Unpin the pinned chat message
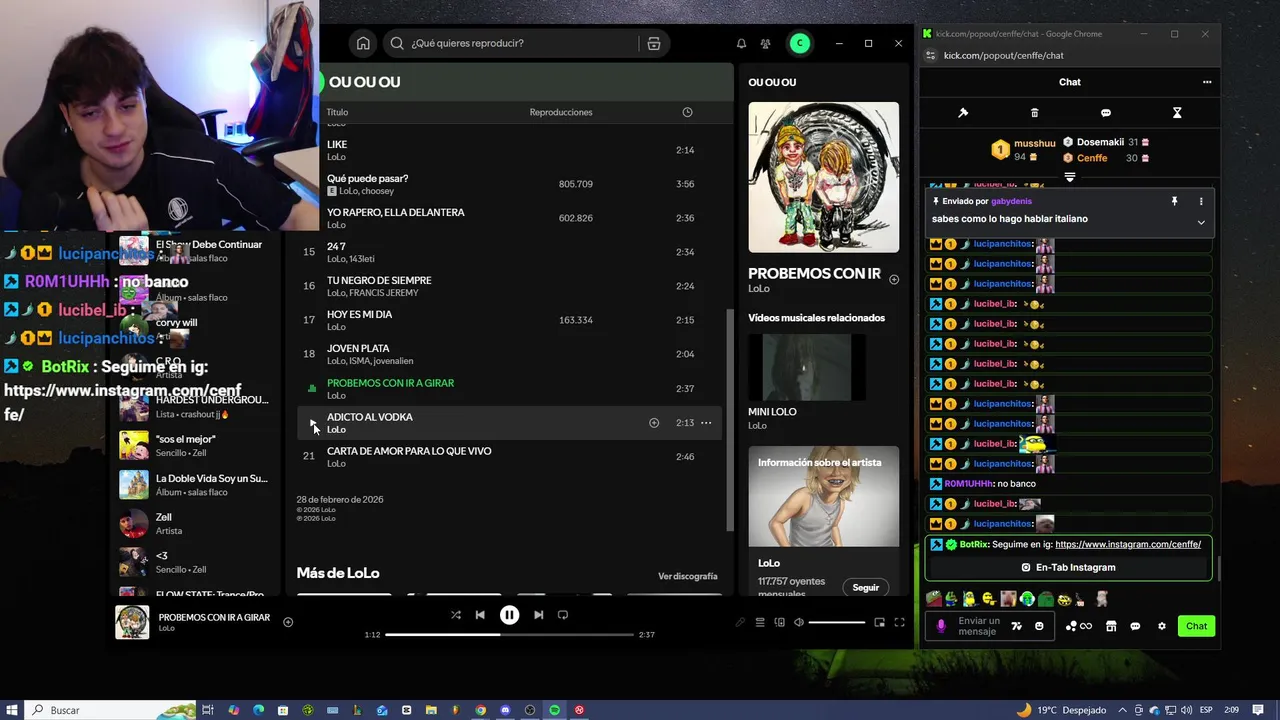The width and height of the screenshot is (1280, 720). 1175,201
